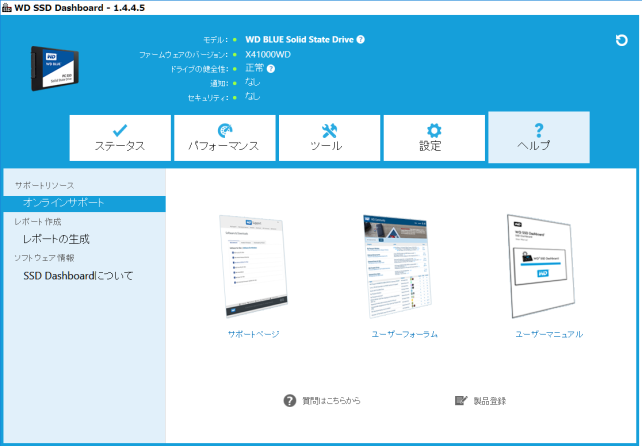642x446 pixels.
Task: Open SSD Dashboardについて in the sidebar
Action: (78, 276)
